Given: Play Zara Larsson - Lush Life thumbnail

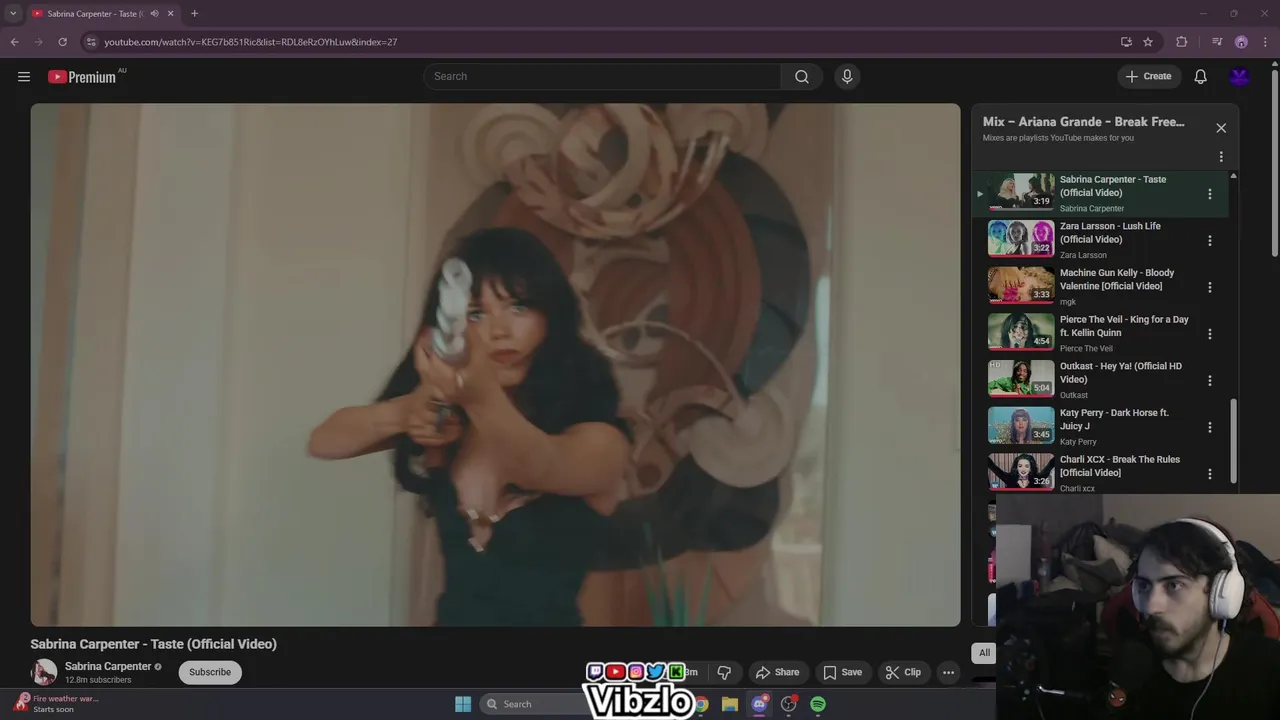Looking at the screenshot, I should click(x=1021, y=238).
